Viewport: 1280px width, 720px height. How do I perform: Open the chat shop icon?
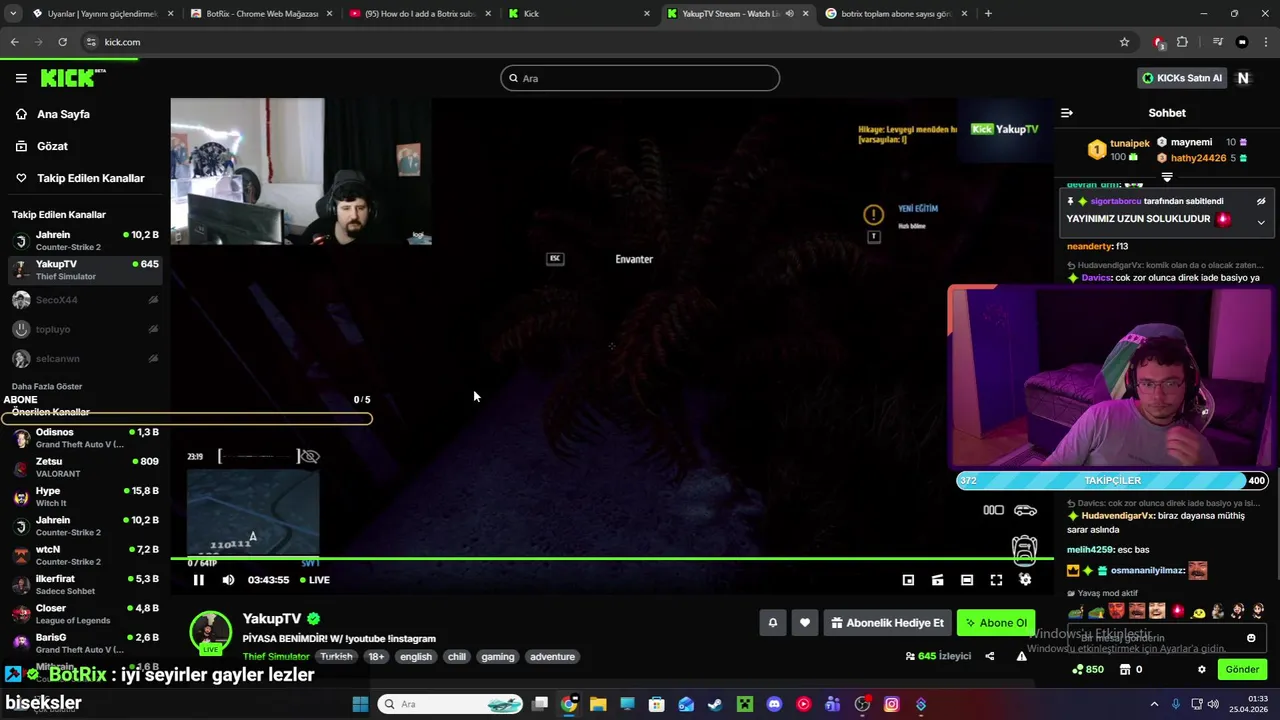pyautogui.click(x=1125, y=670)
